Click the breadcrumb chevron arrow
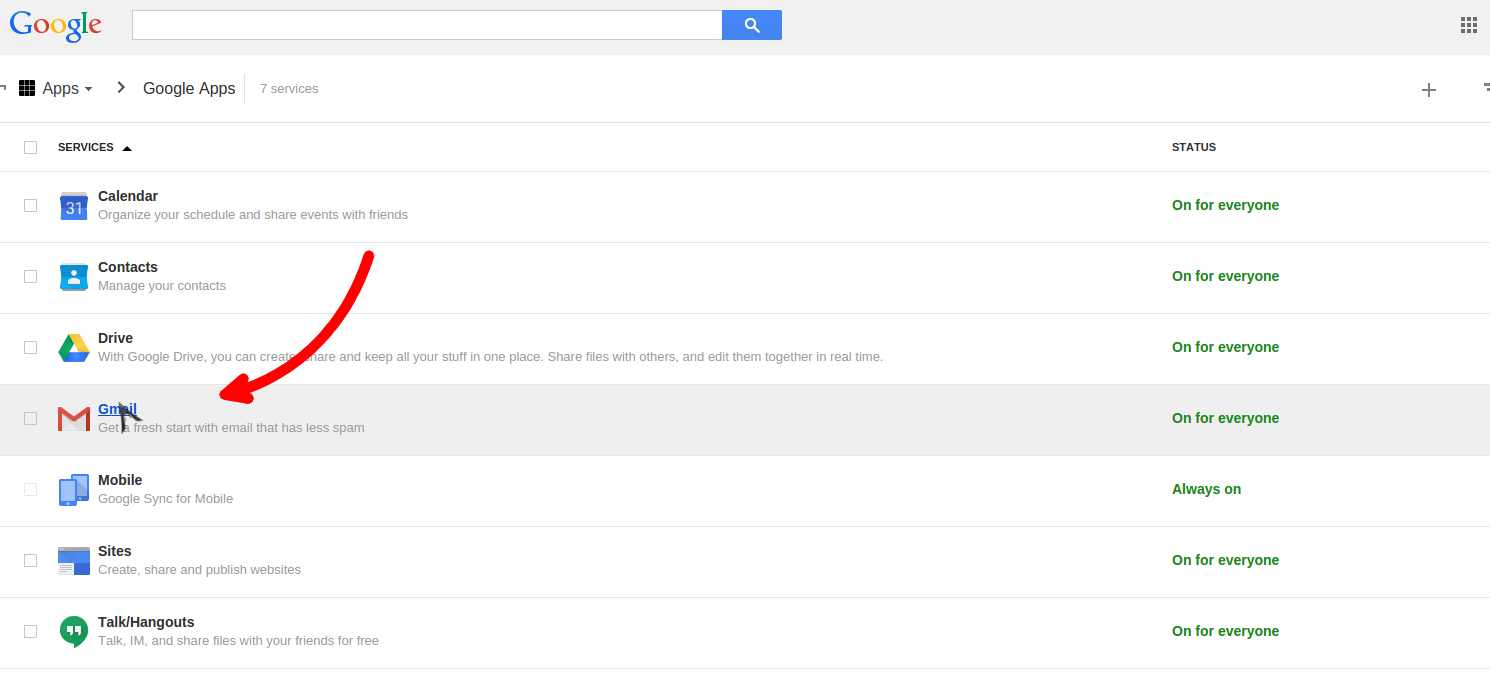 pos(121,88)
